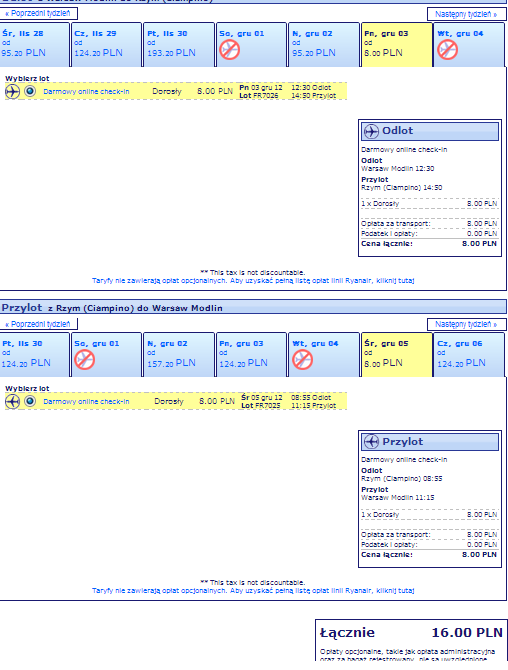Go to next week for the outbound flight
The height and width of the screenshot is (670, 508).
pos(466,14)
